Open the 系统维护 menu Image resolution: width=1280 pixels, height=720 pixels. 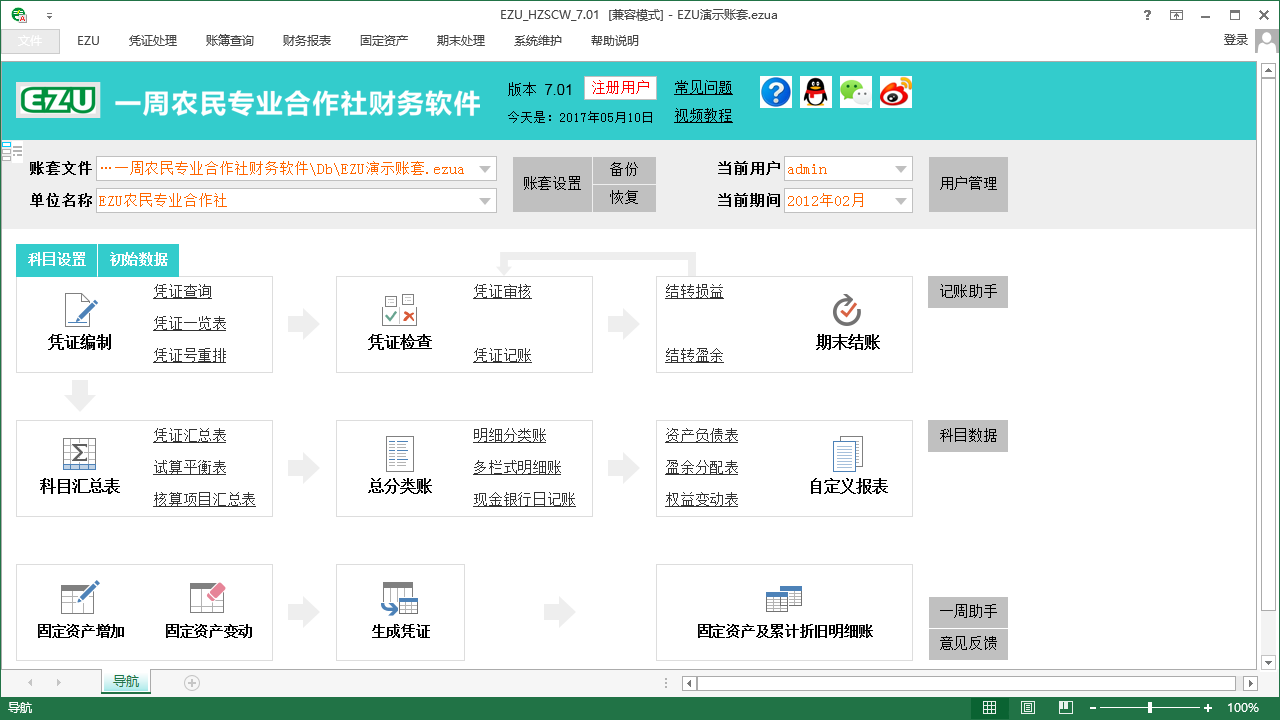click(538, 41)
